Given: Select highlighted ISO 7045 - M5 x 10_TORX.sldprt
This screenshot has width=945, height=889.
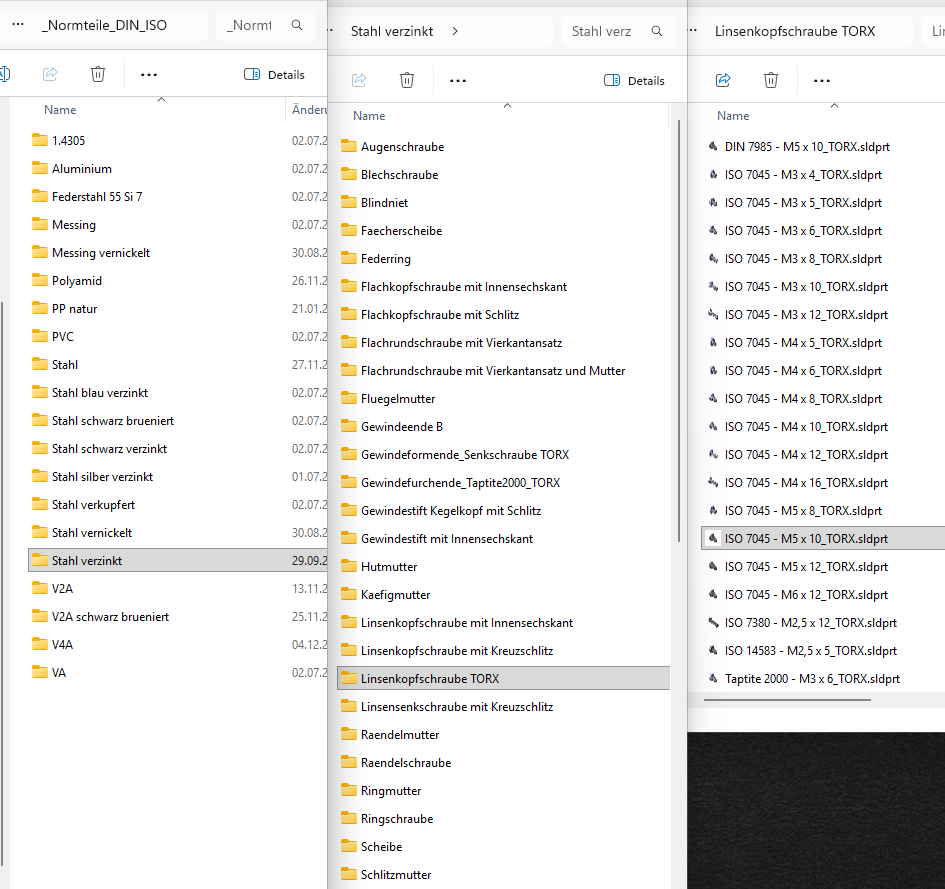Looking at the screenshot, I should click(x=823, y=539).
